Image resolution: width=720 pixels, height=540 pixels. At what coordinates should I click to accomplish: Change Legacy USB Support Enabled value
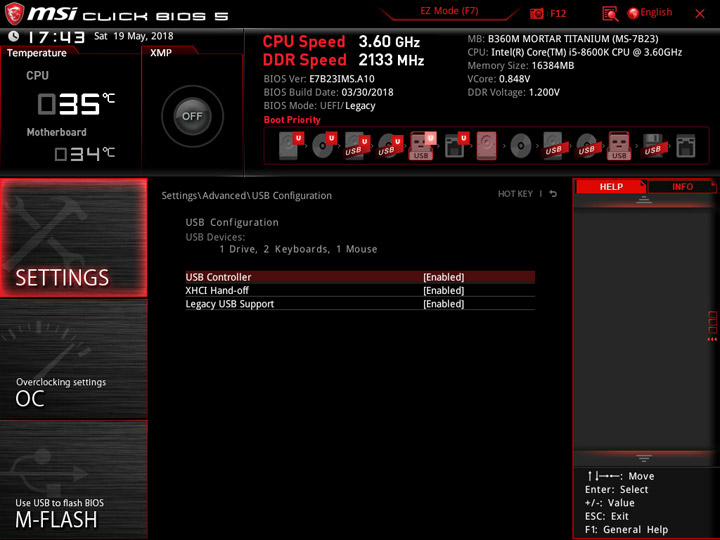click(444, 304)
